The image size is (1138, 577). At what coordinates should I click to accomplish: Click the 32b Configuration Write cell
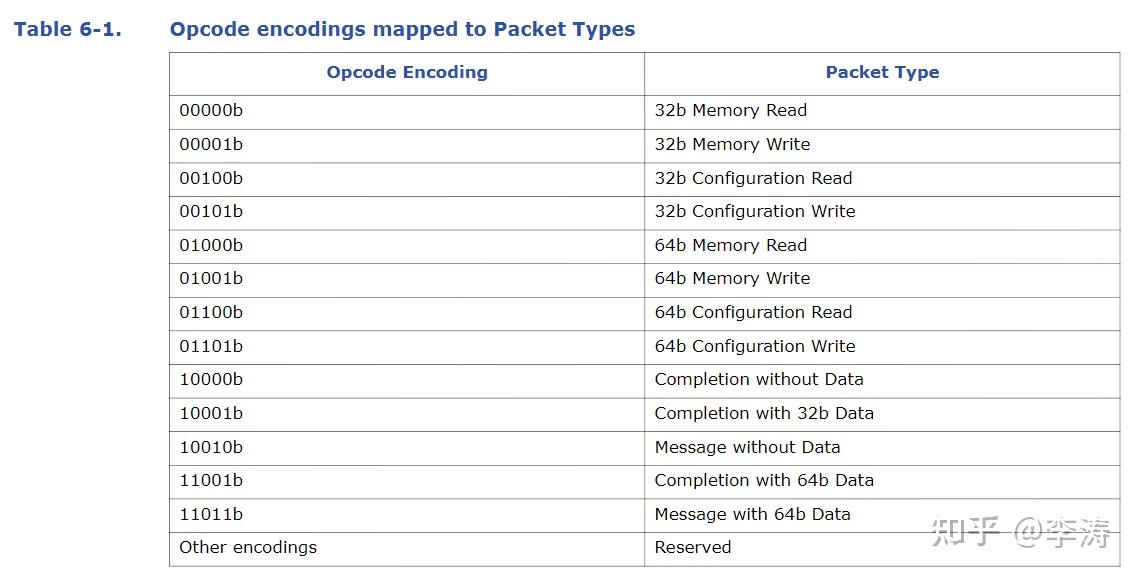coord(755,212)
